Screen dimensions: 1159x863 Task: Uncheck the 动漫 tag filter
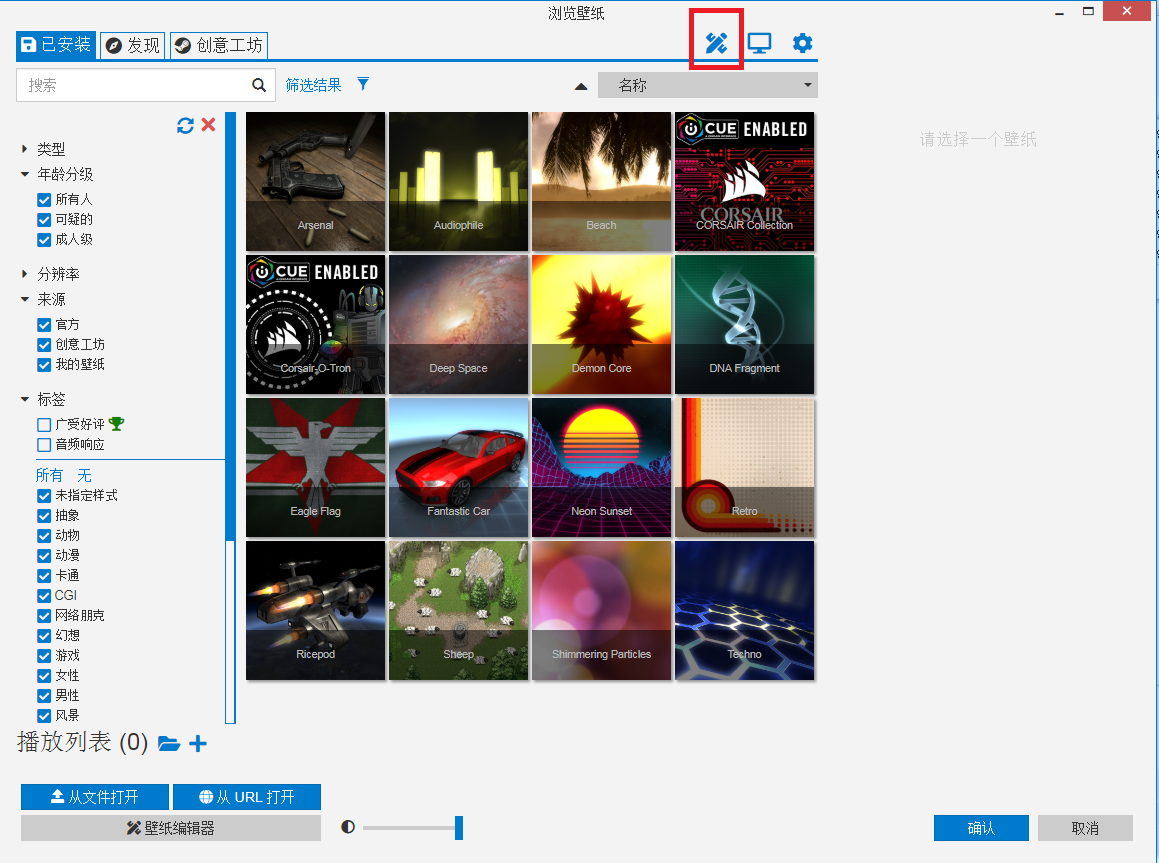(x=42, y=554)
